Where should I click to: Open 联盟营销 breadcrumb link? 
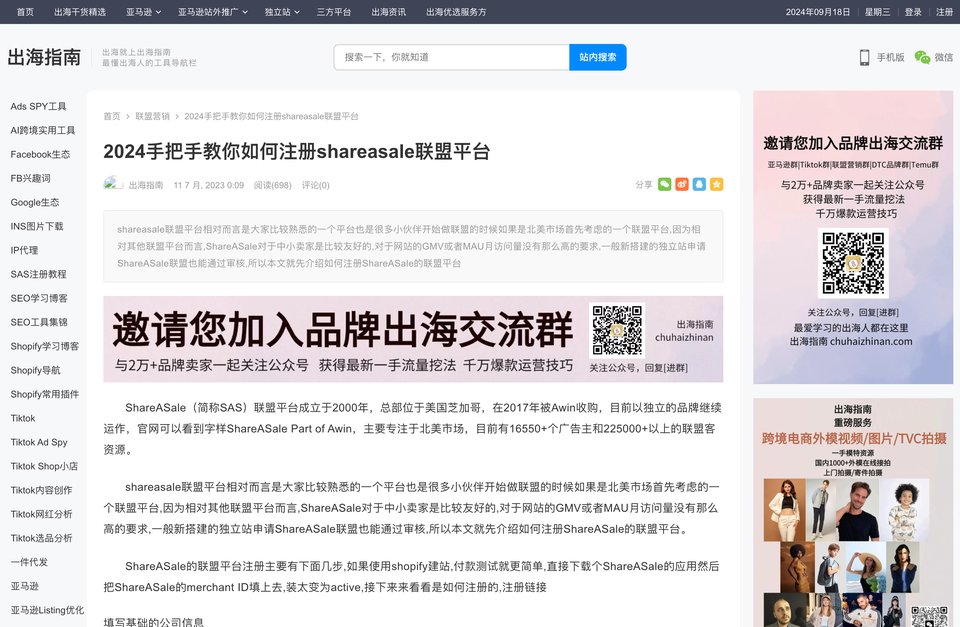(x=152, y=117)
